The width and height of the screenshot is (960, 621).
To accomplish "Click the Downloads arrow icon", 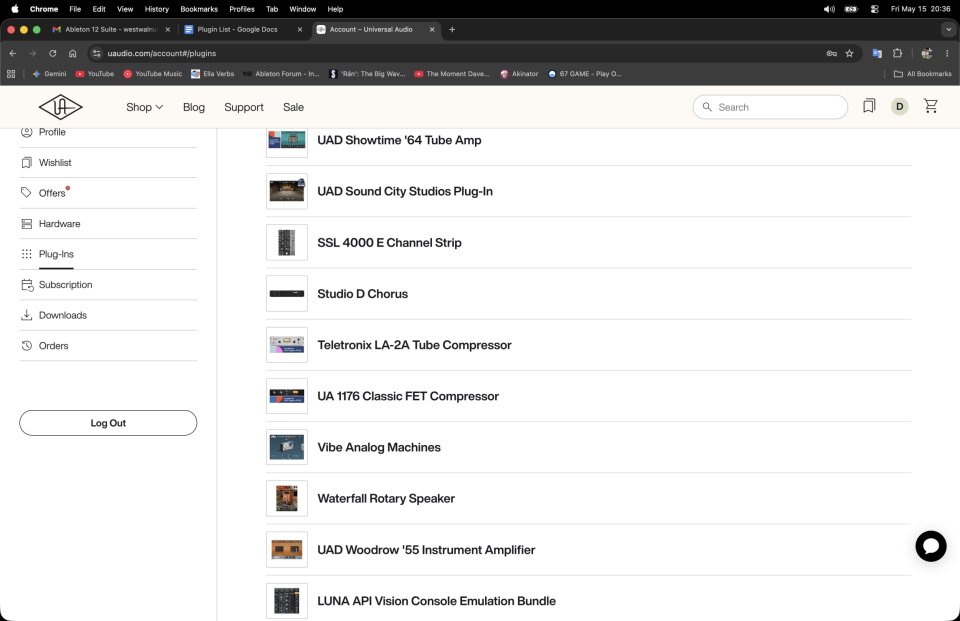I will [26, 315].
